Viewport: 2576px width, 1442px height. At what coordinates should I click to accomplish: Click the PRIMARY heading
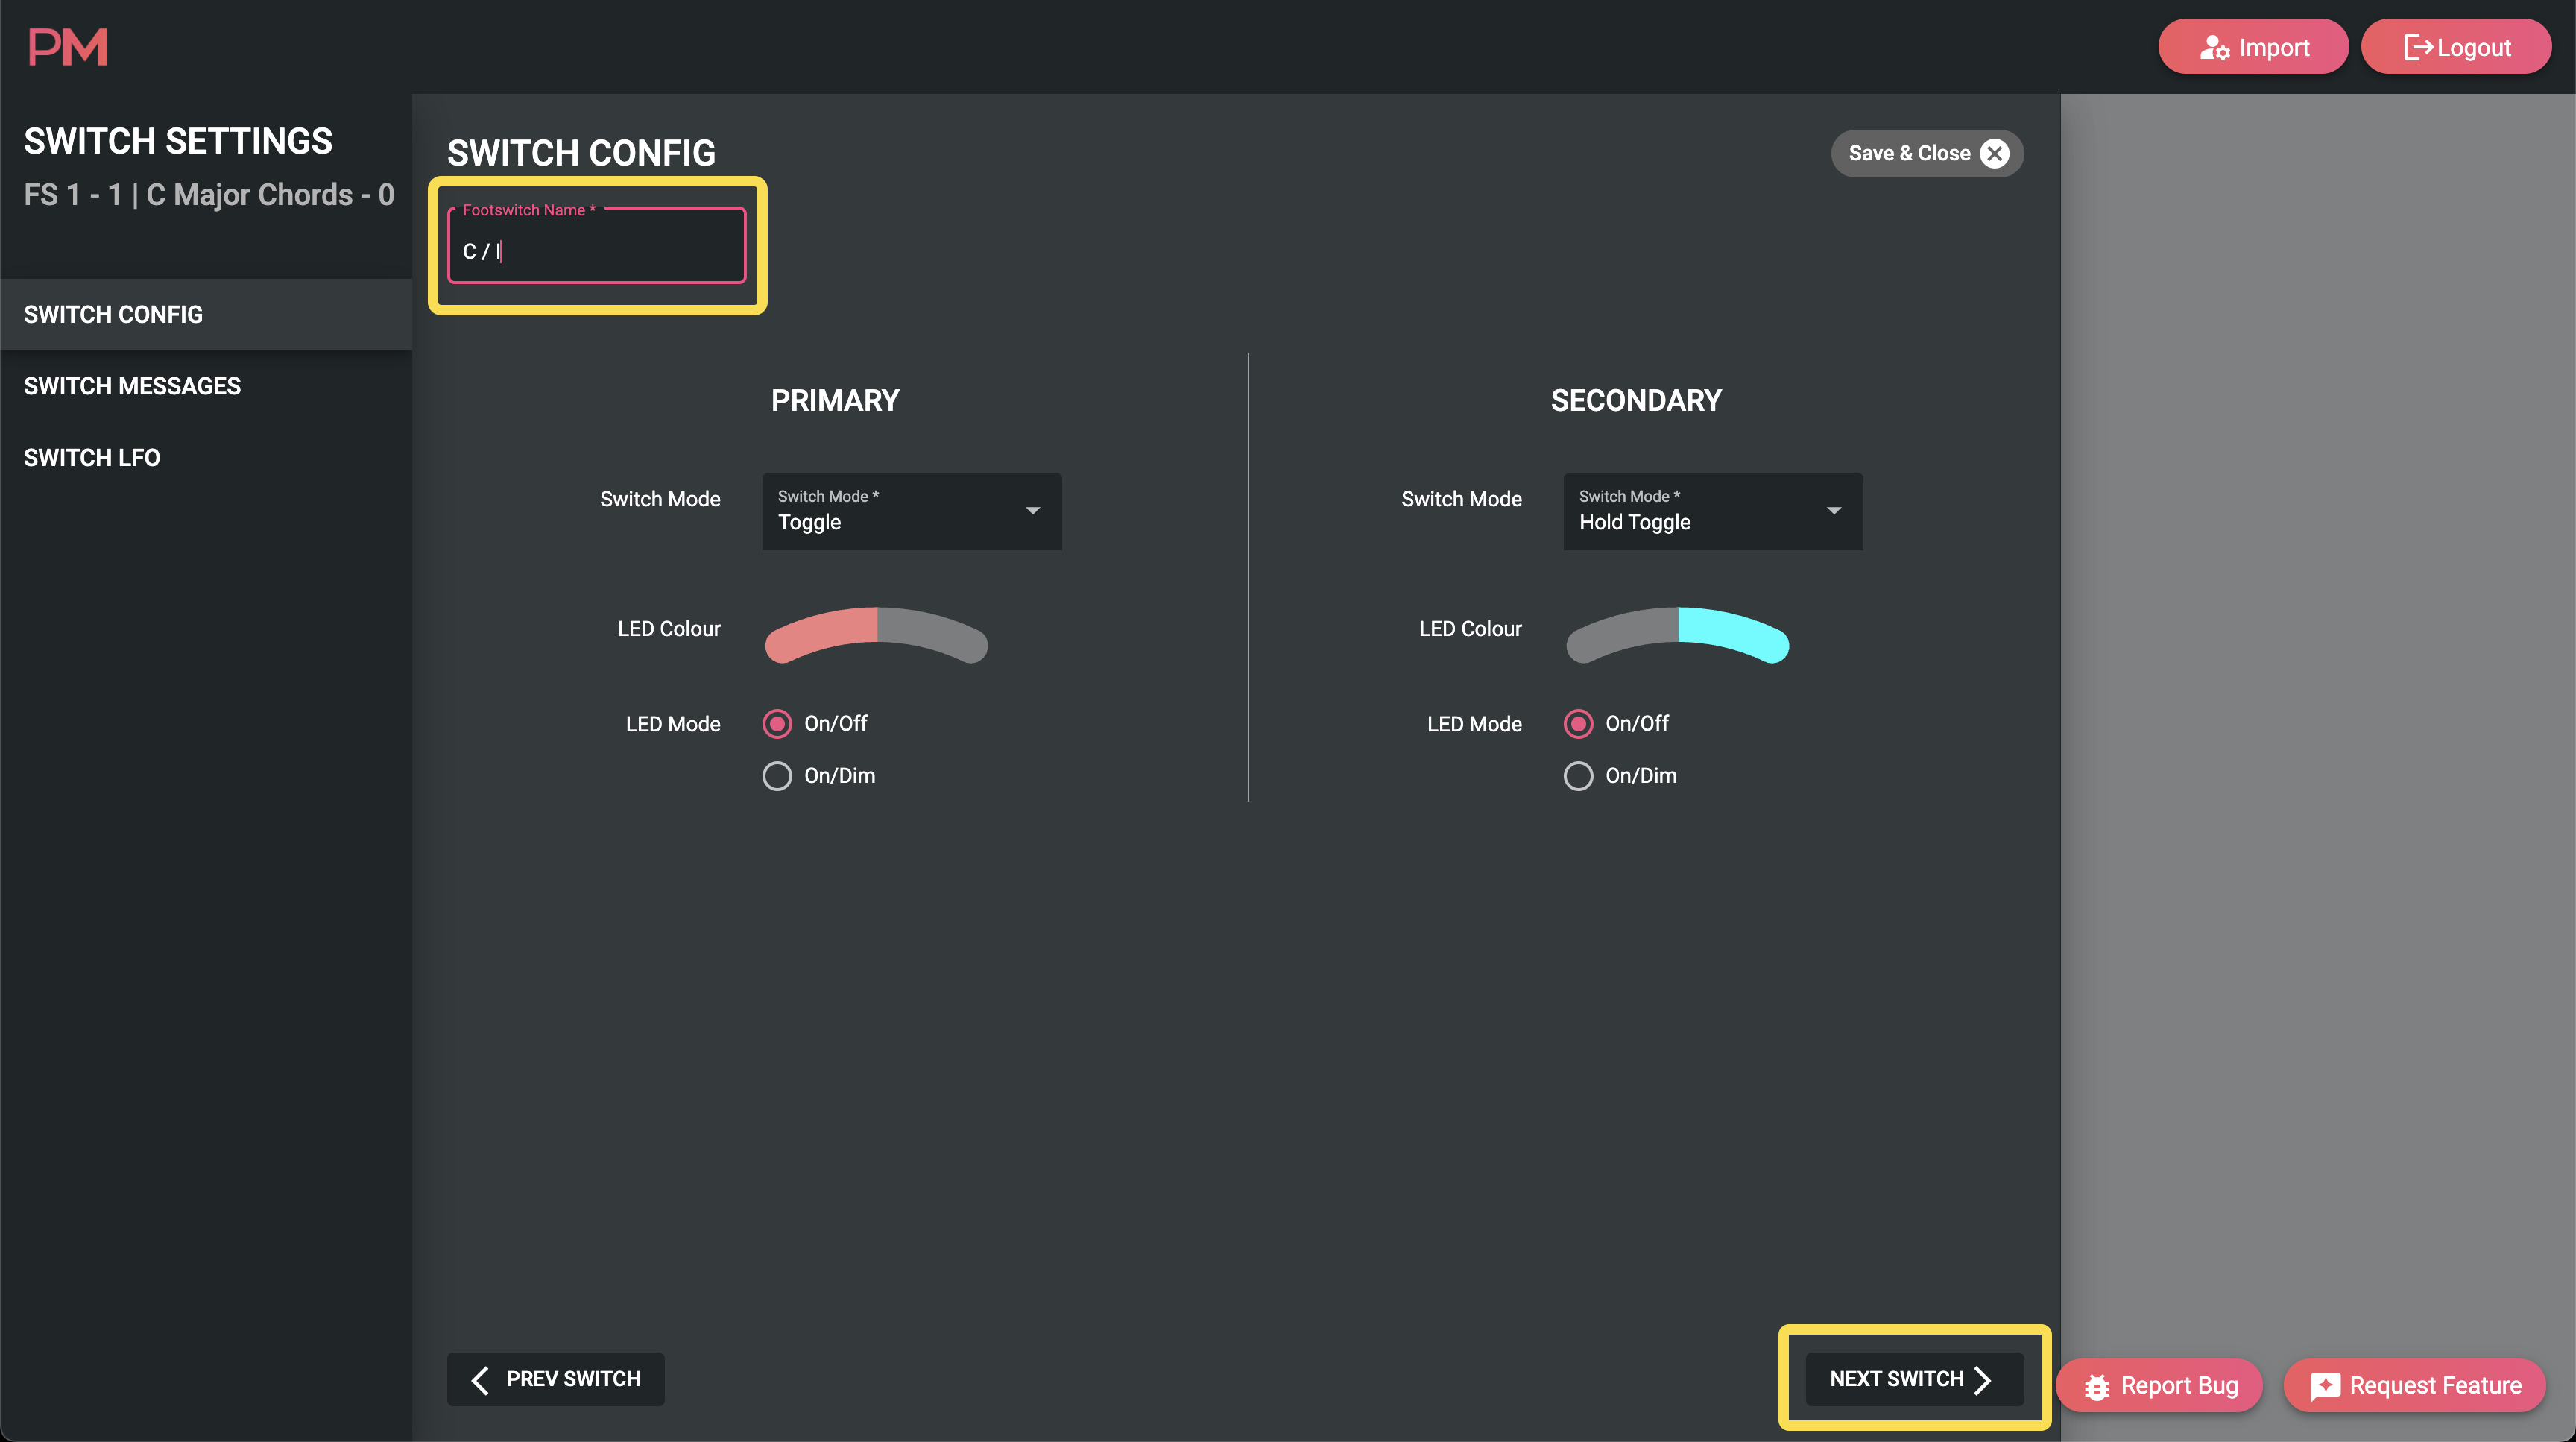[835, 401]
